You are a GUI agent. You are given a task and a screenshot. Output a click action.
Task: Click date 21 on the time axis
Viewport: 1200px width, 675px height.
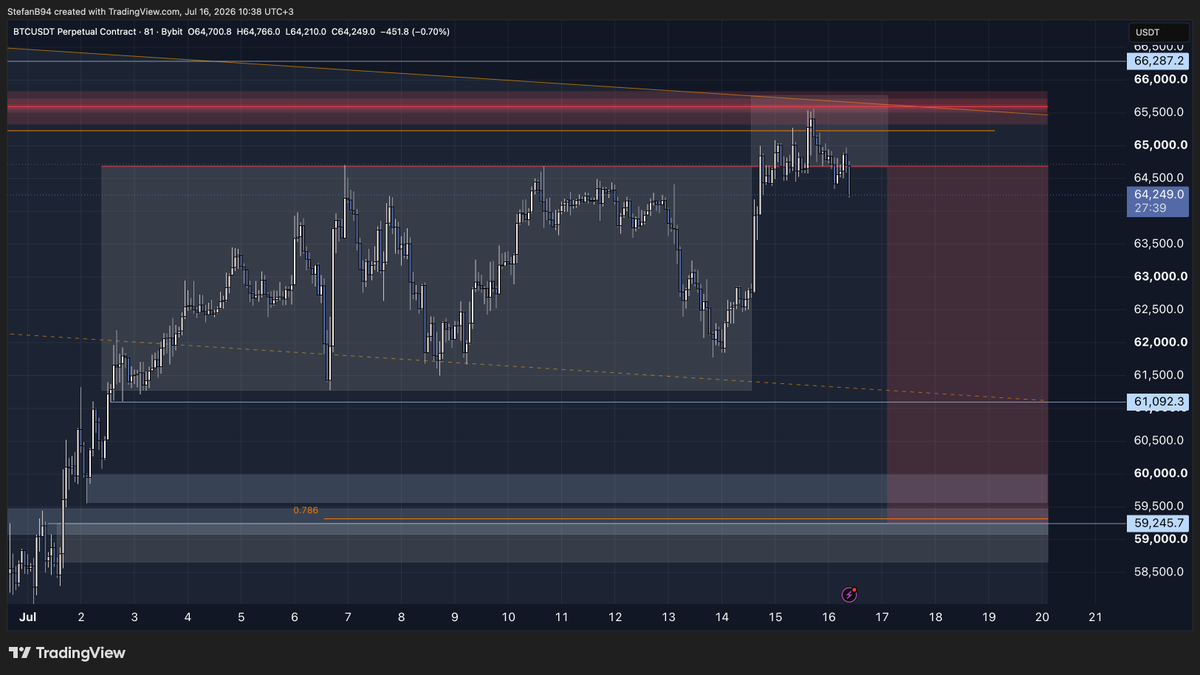1094,618
